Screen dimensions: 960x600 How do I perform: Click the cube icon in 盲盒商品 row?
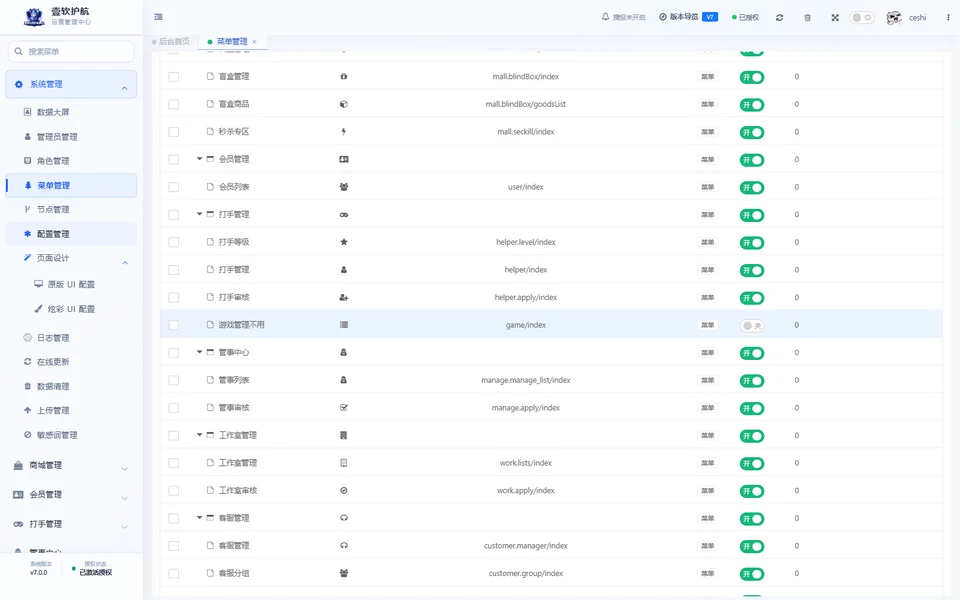pos(343,104)
